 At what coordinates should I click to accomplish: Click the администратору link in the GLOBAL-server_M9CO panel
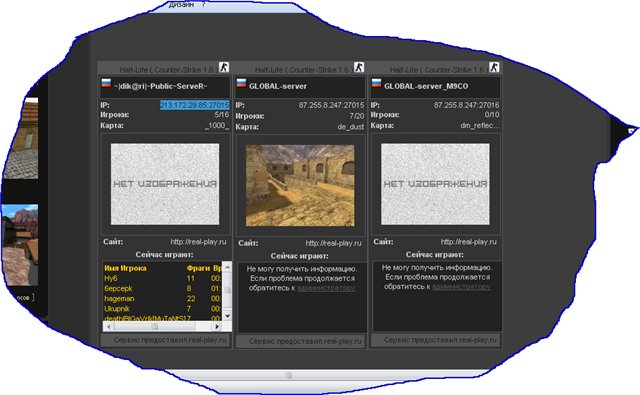pos(461,287)
